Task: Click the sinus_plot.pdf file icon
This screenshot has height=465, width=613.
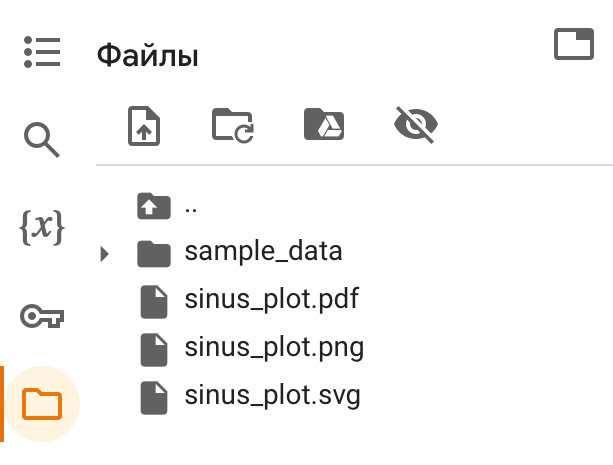Action: coord(153,300)
